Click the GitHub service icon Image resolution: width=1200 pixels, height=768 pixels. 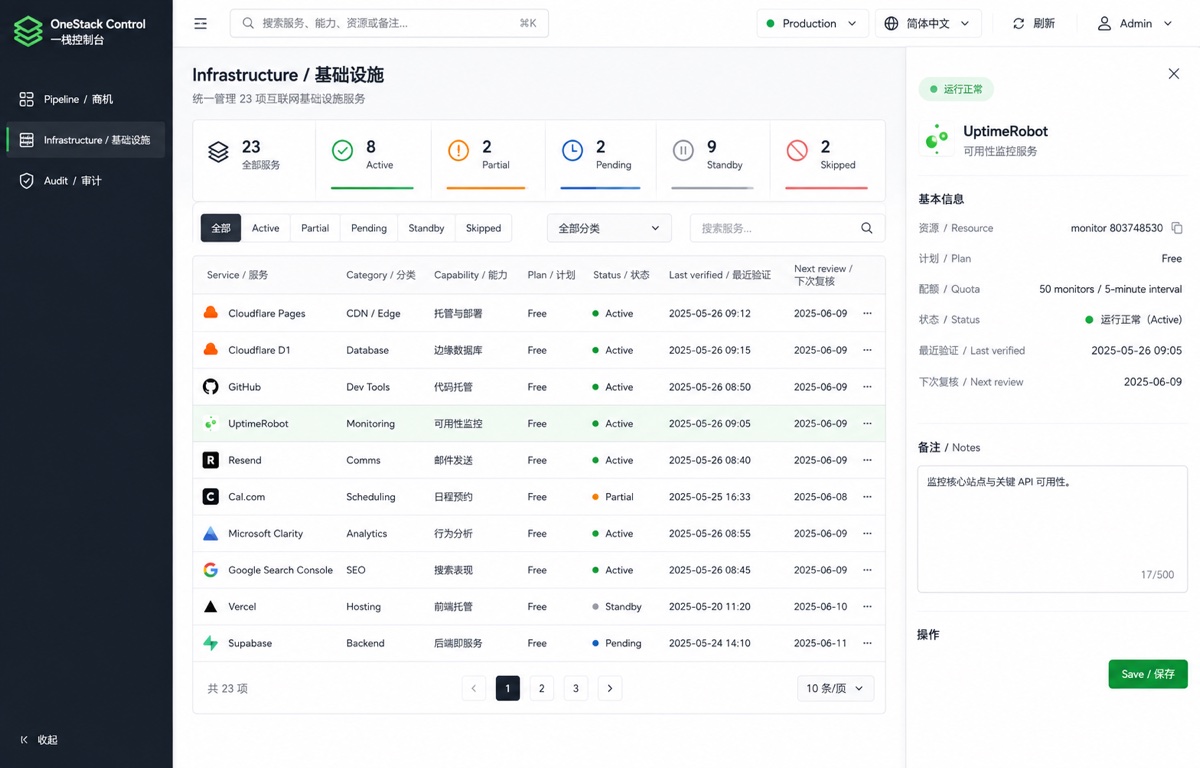pyautogui.click(x=211, y=387)
